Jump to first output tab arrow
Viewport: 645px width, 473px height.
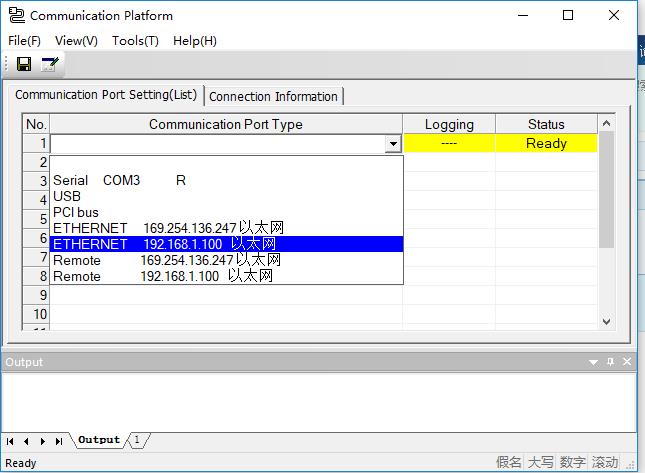[11, 441]
